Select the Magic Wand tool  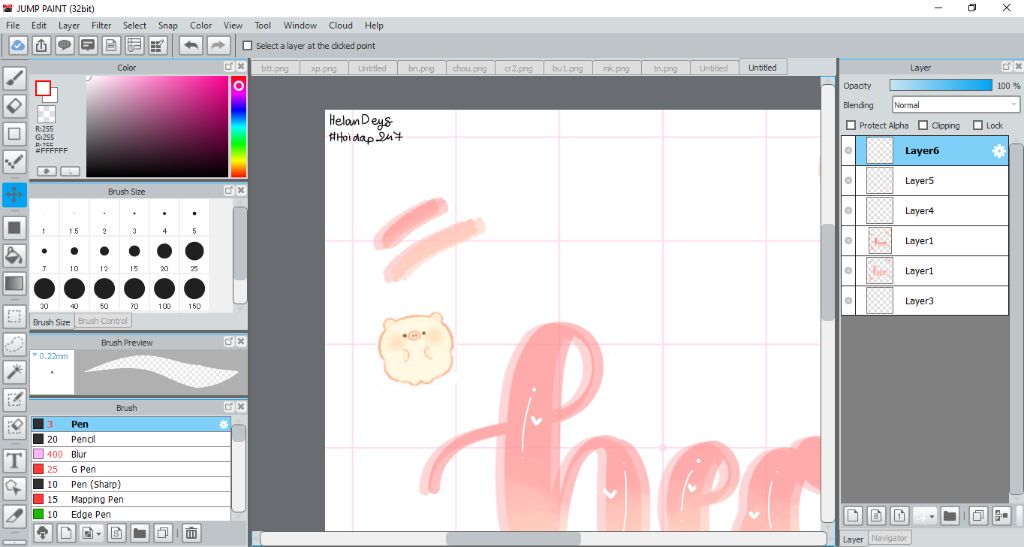coord(14,371)
